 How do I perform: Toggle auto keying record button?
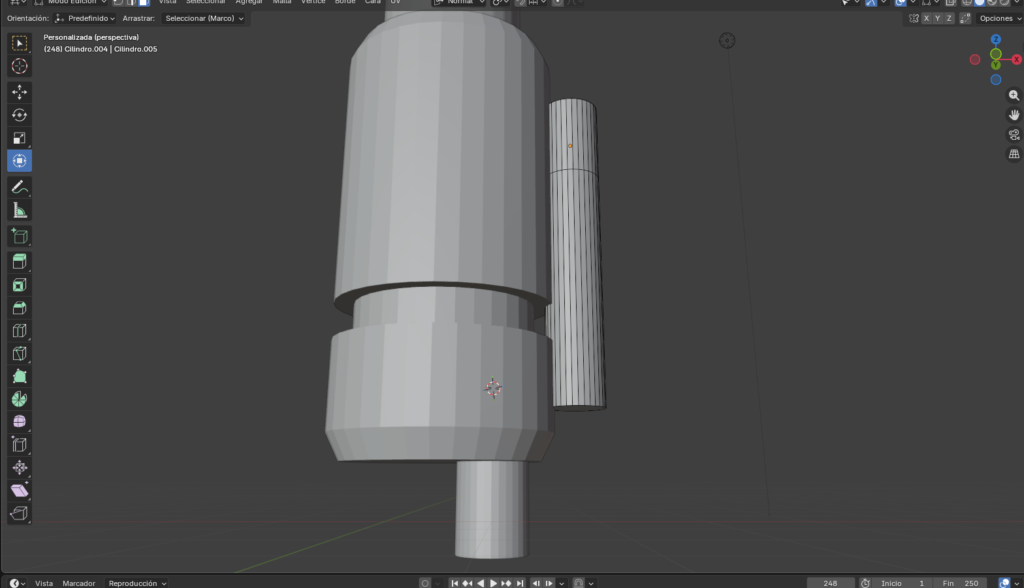point(425,583)
